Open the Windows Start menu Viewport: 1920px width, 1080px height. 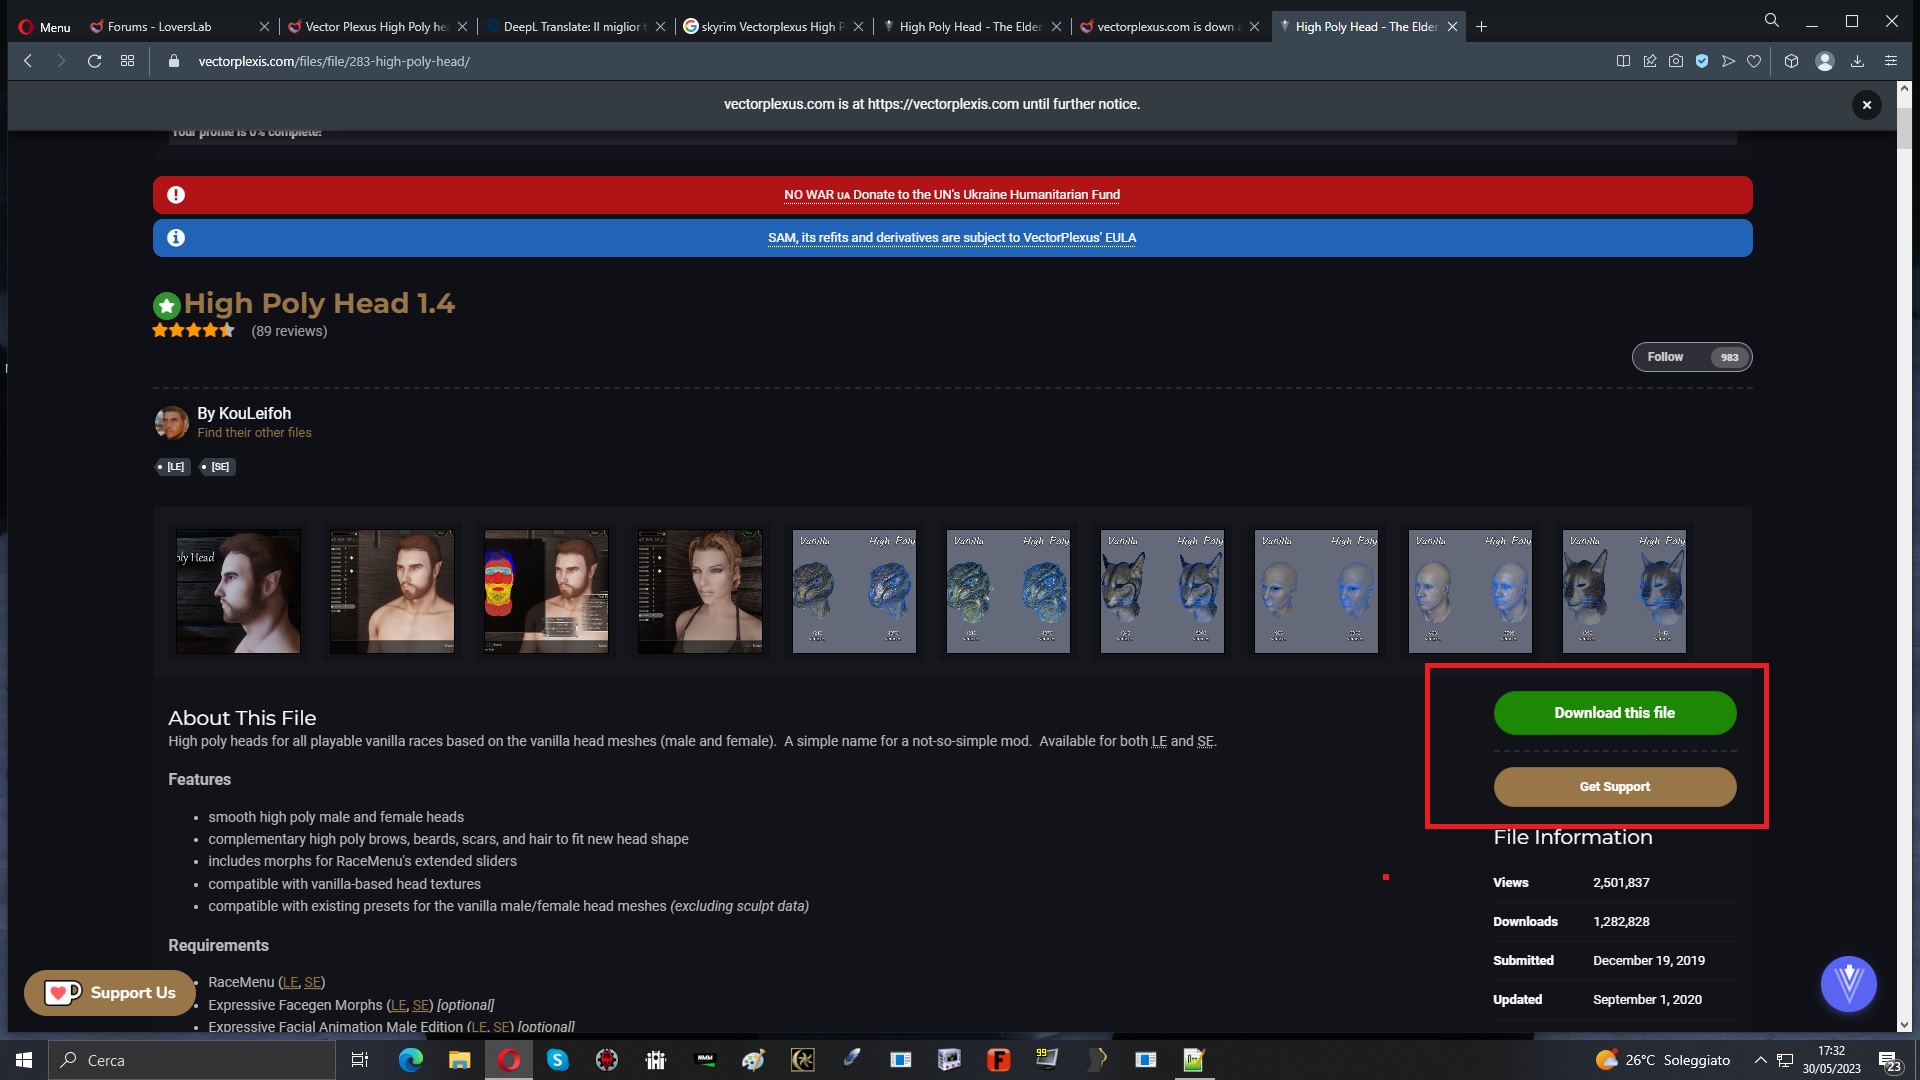(x=24, y=1060)
